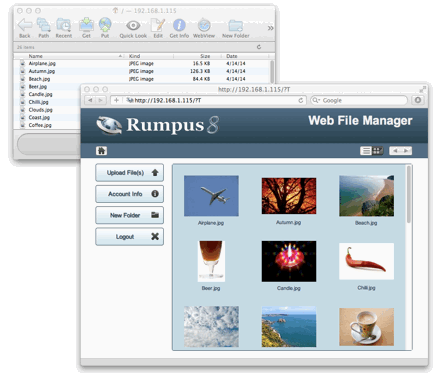Viewport: 440px width, 376px height.
Task: Expand the toolbar overflow chevron
Action: click(x=270, y=28)
